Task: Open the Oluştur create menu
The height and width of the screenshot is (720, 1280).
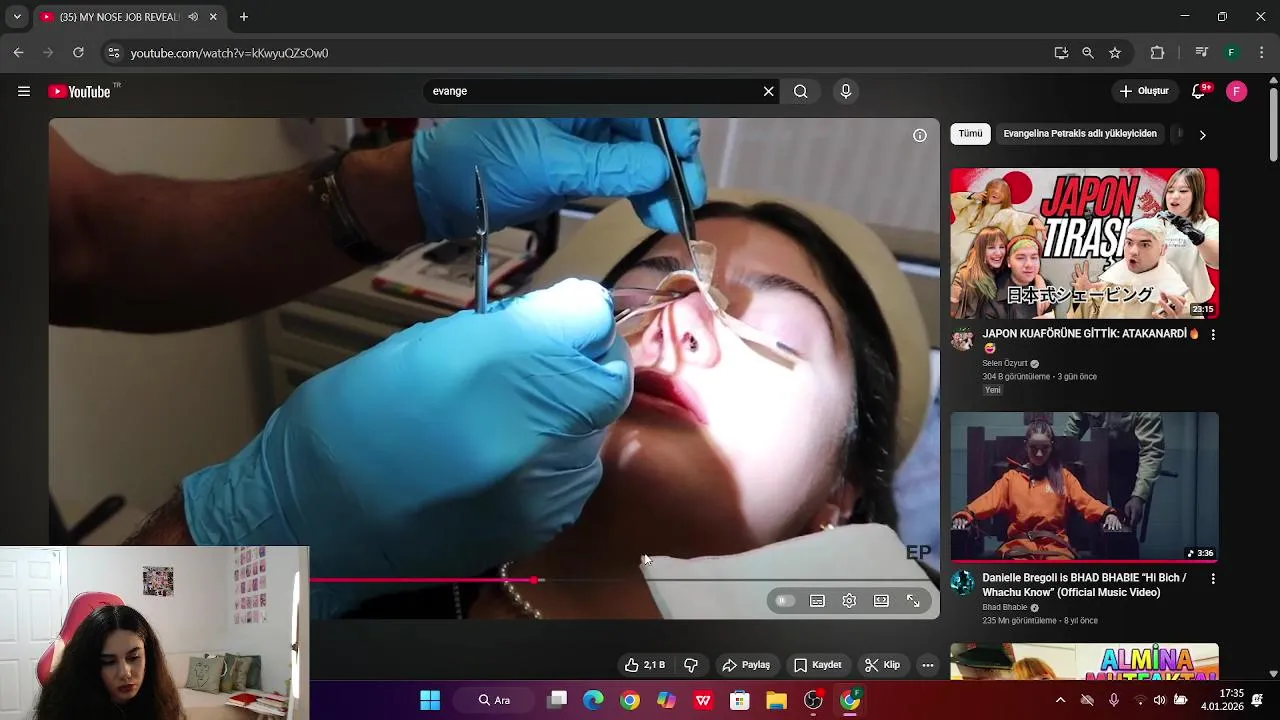Action: click(1144, 91)
